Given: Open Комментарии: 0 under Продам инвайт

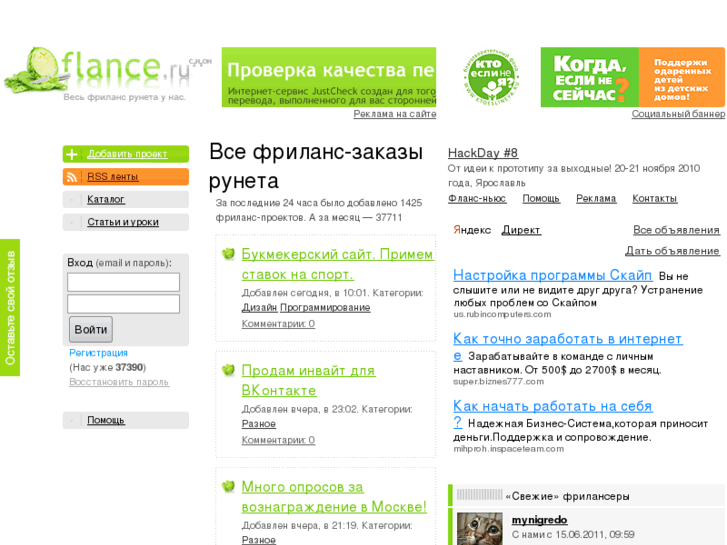Looking at the screenshot, I should tap(278, 440).
